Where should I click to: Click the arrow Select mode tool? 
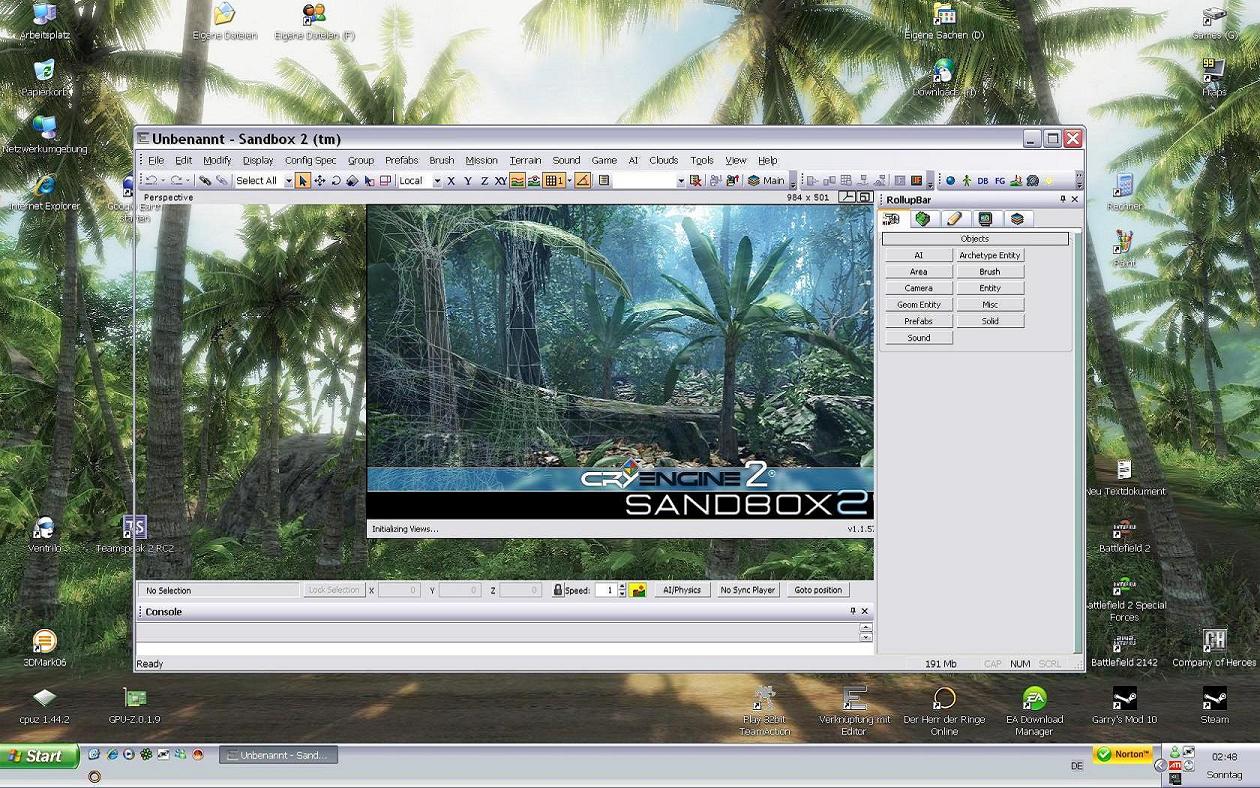click(303, 181)
